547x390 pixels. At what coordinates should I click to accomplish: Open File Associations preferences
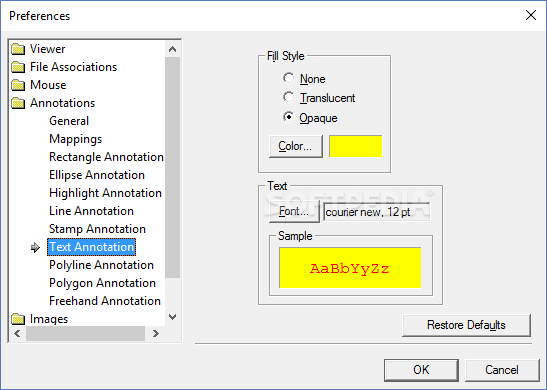pyautogui.click(x=73, y=67)
